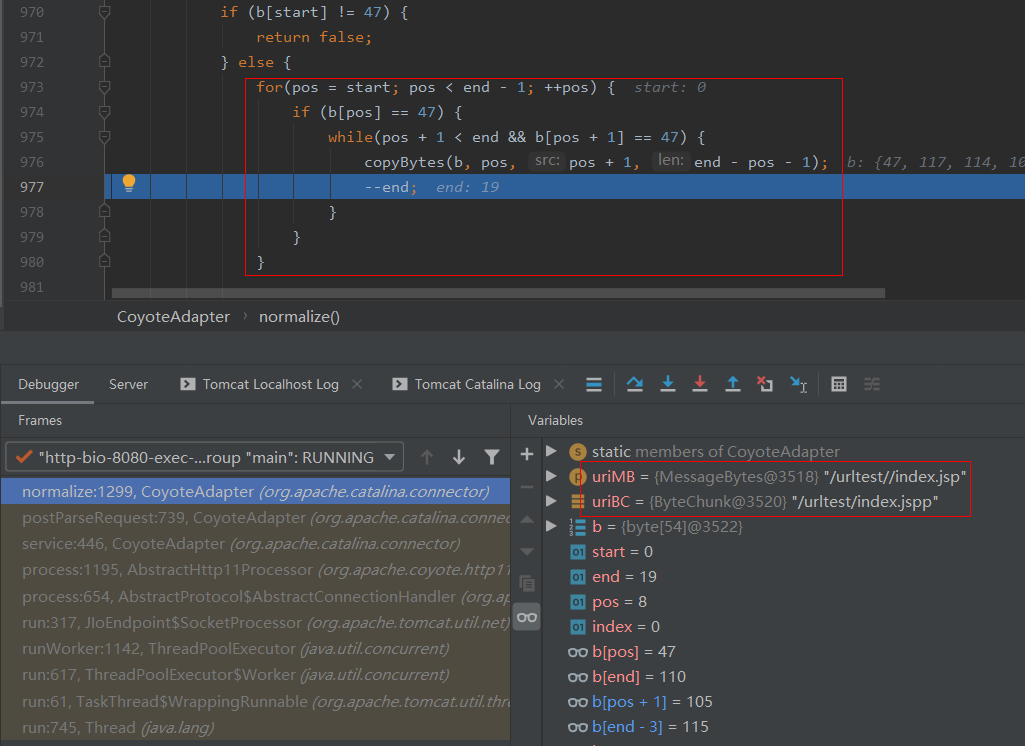Switch to the Server tab
The image size is (1025, 746).
tap(128, 384)
